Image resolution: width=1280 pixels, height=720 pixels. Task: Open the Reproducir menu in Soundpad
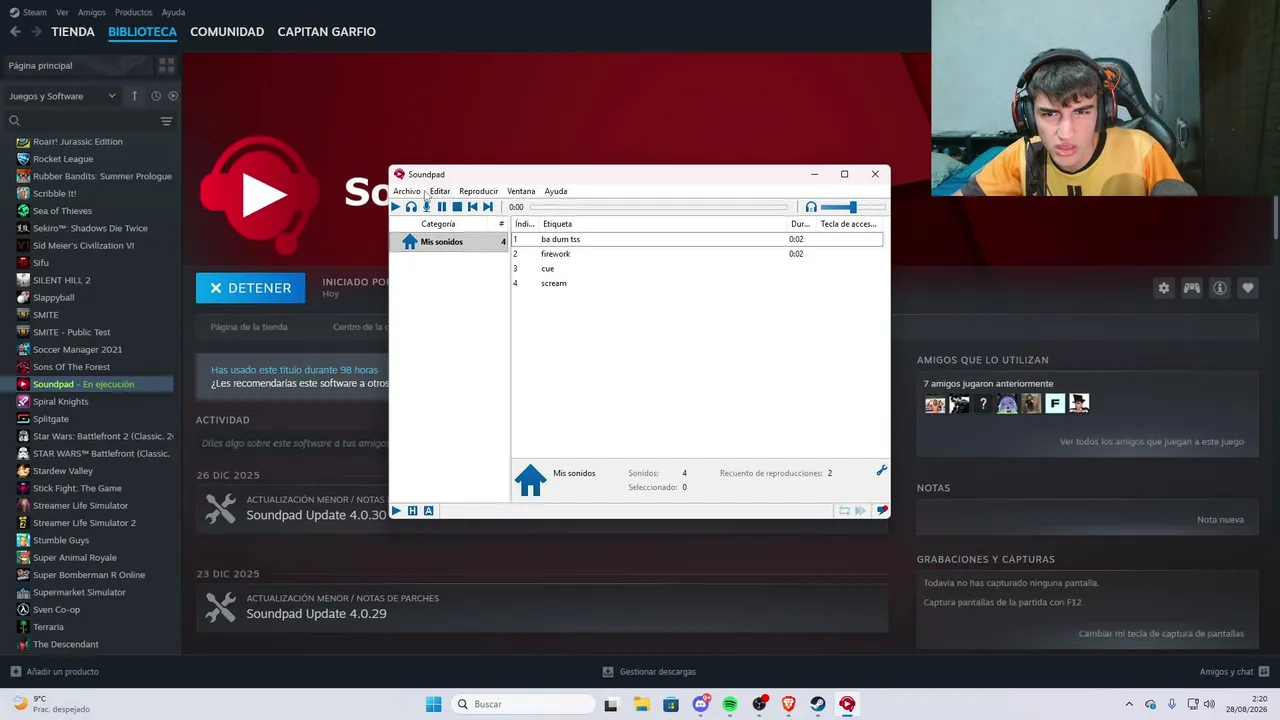click(478, 191)
